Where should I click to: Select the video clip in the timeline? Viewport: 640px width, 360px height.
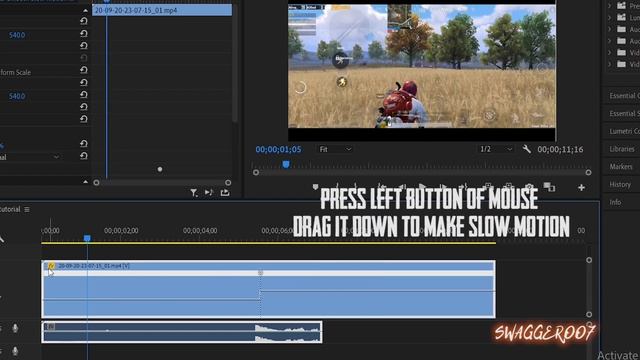(x=269, y=289)
